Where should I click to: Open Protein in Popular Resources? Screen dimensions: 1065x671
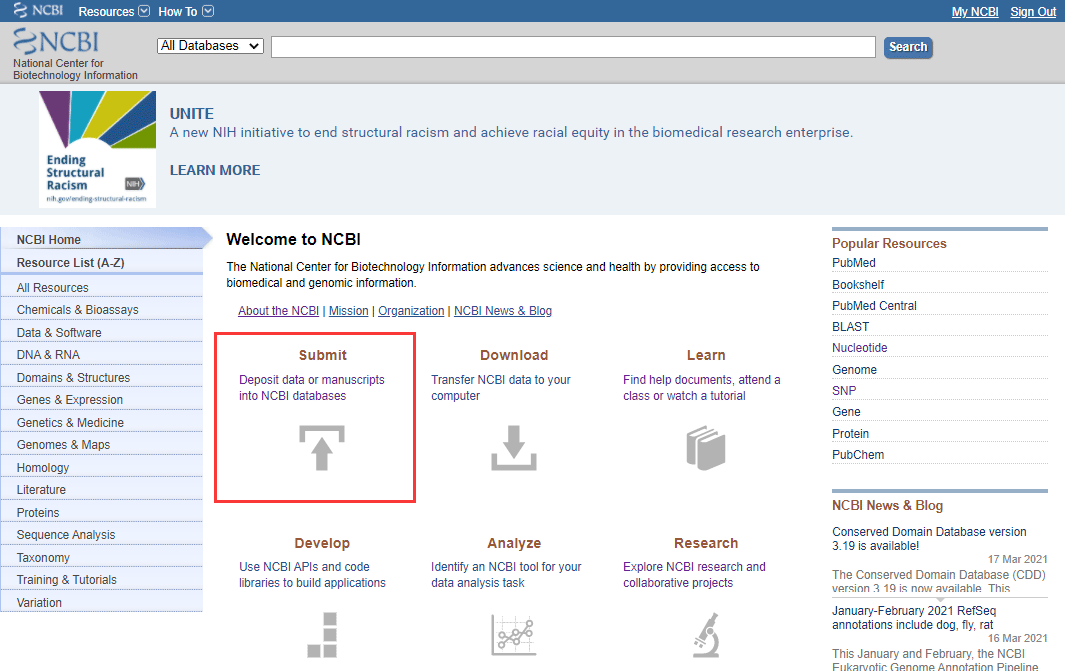tap(850, 433)
